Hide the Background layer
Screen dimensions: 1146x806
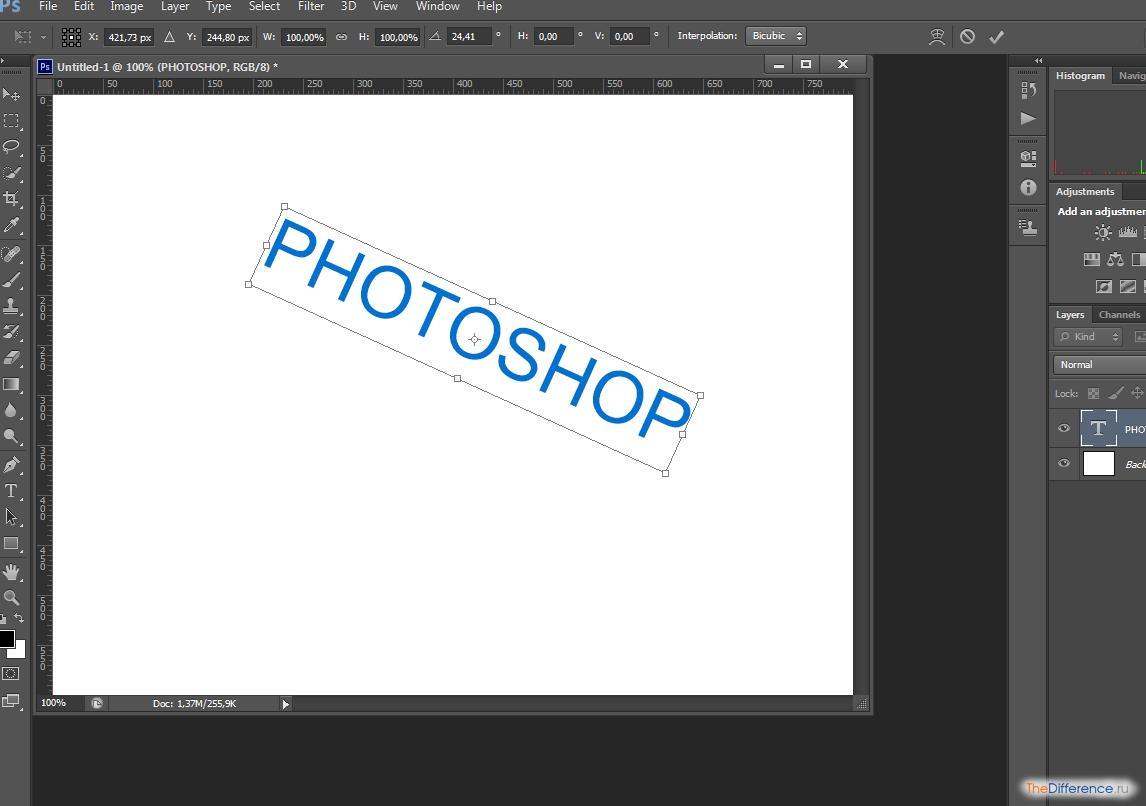(1064, 463)
